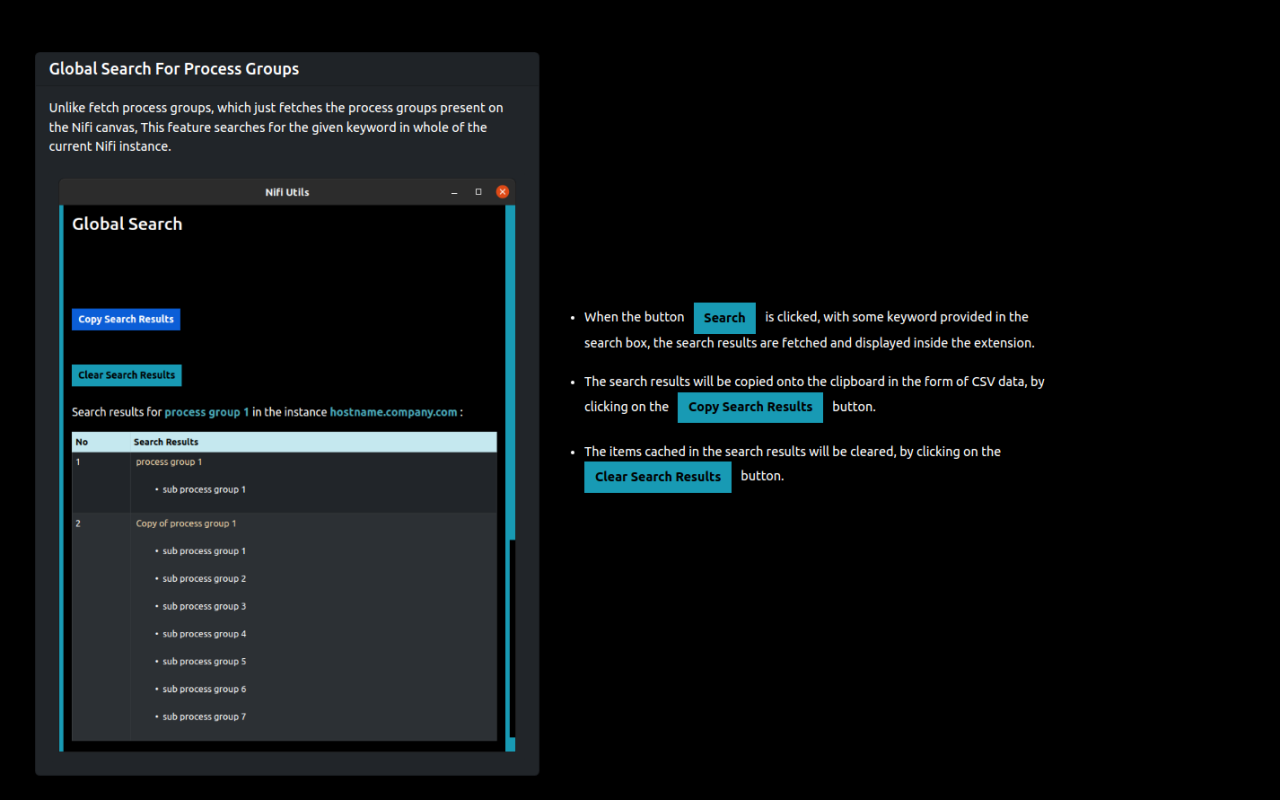Click the 'No' column header

pos(82,442)
